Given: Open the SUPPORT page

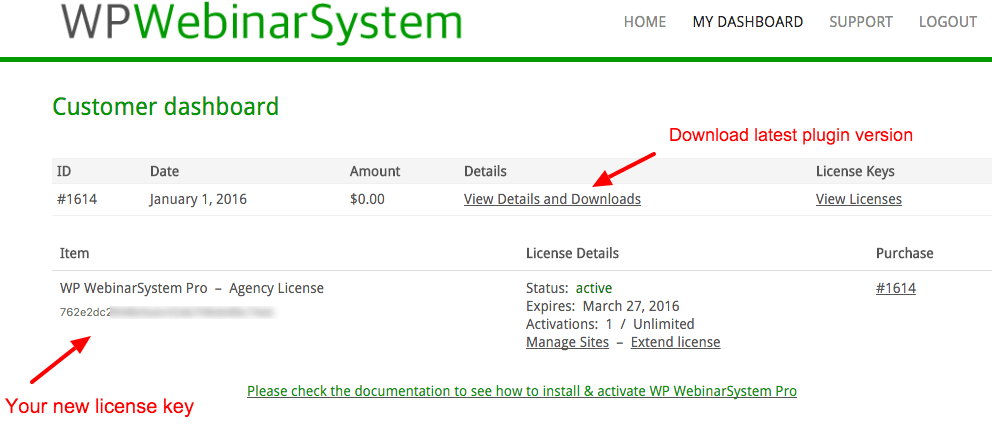Looking at the screenshot, I should [x=861, y=22].
